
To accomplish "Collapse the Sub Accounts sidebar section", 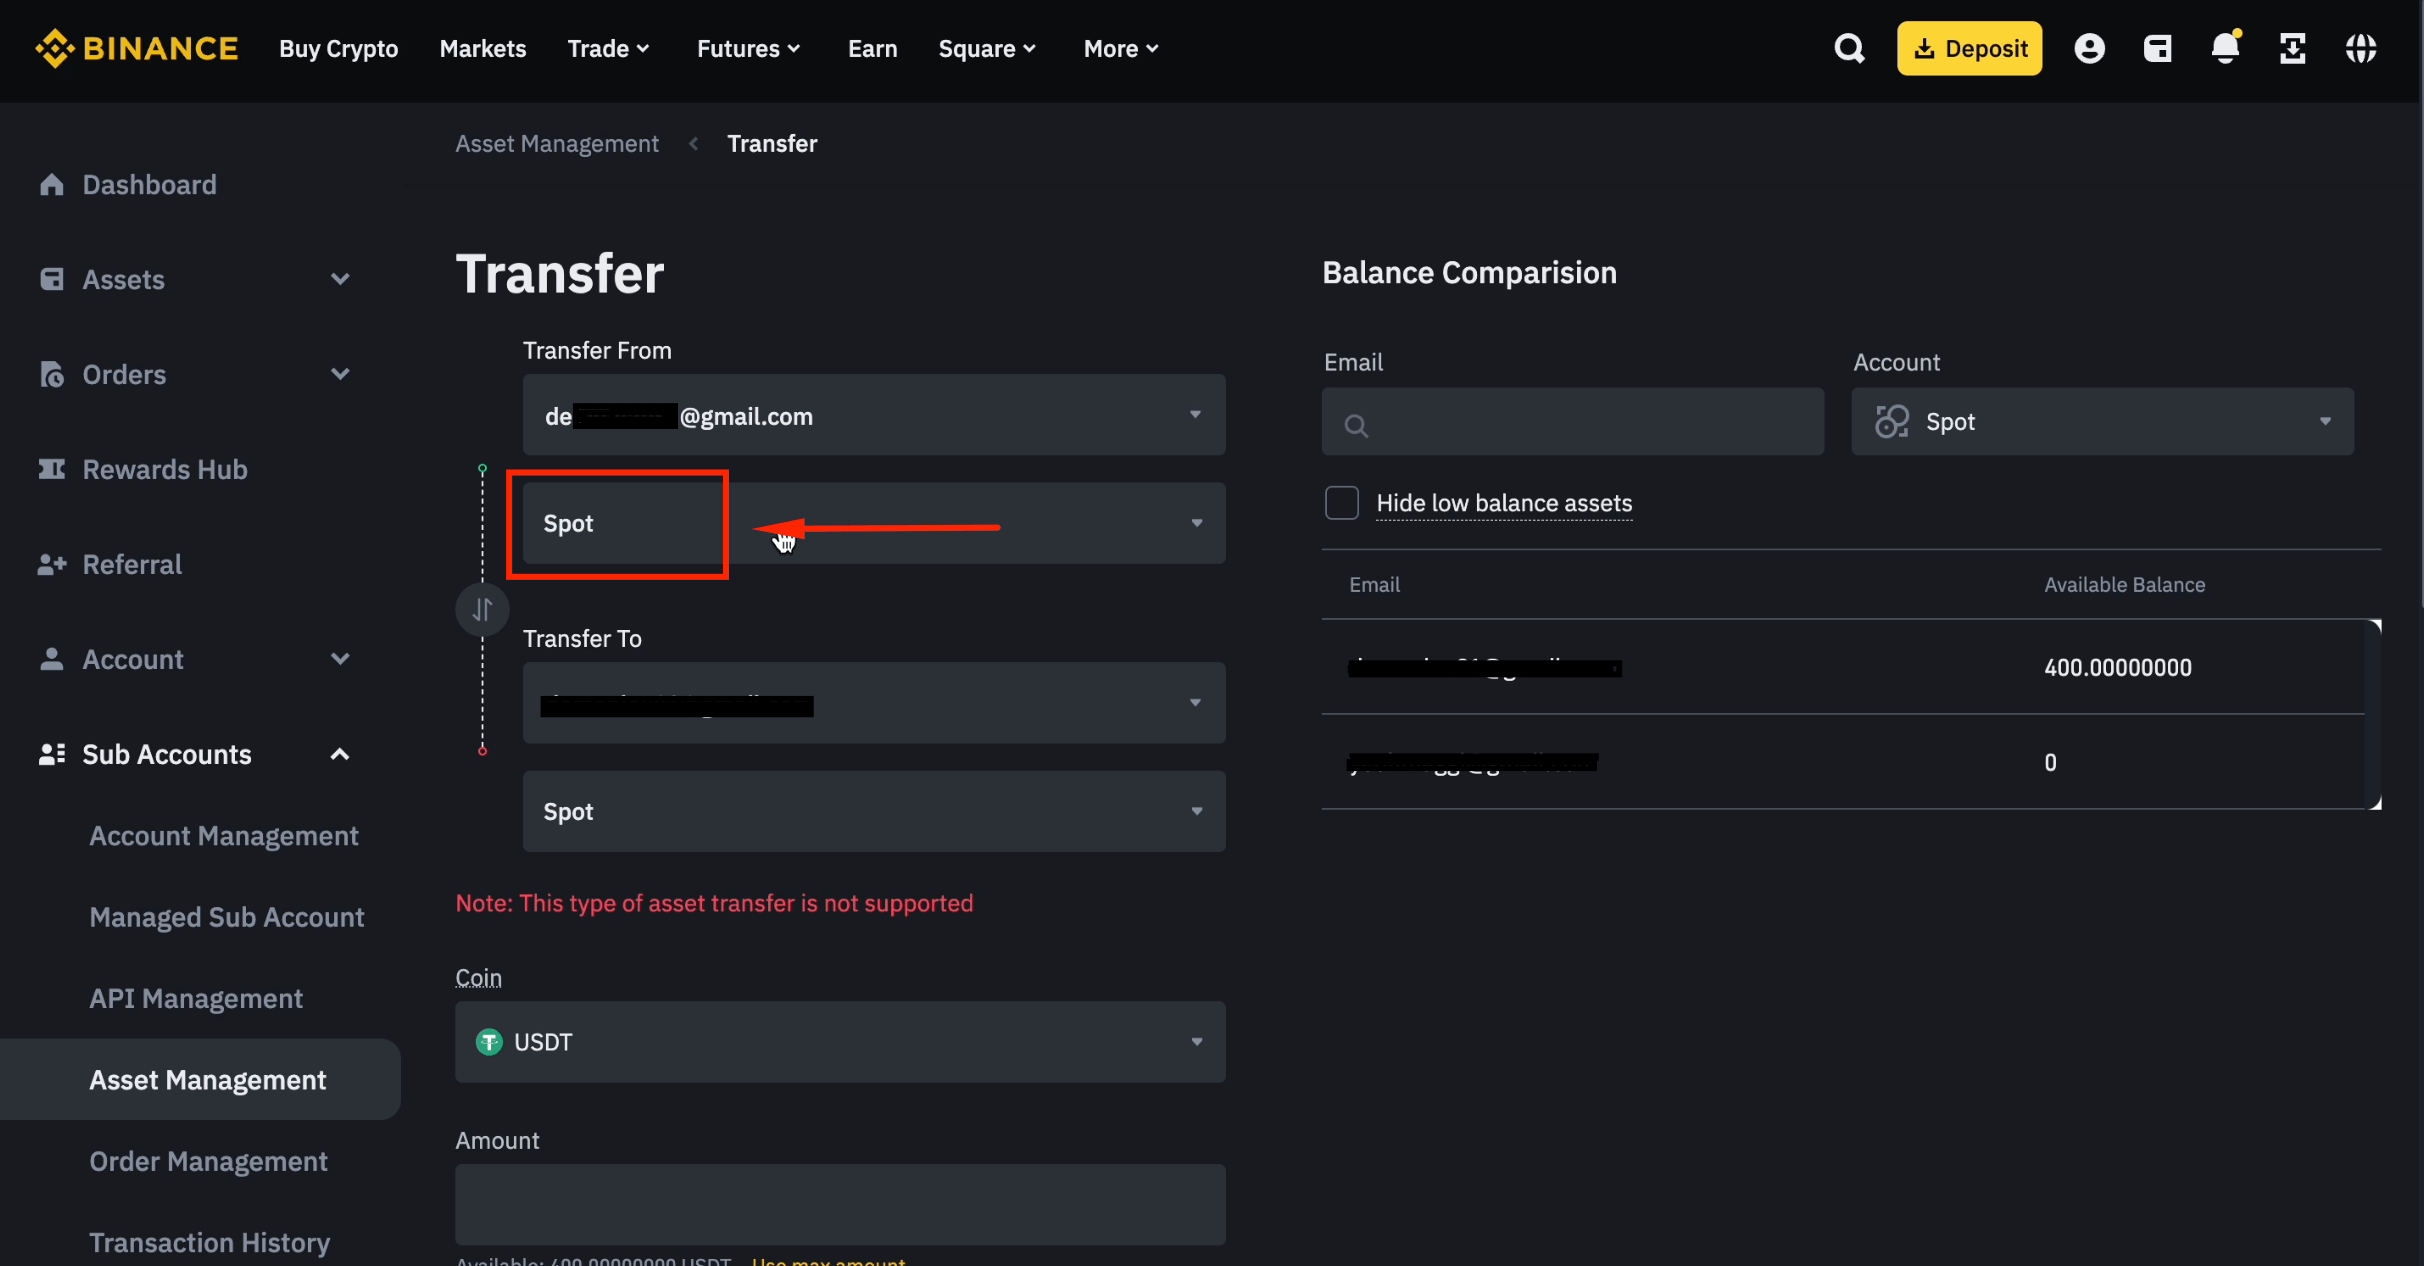I will coord(340,754).
